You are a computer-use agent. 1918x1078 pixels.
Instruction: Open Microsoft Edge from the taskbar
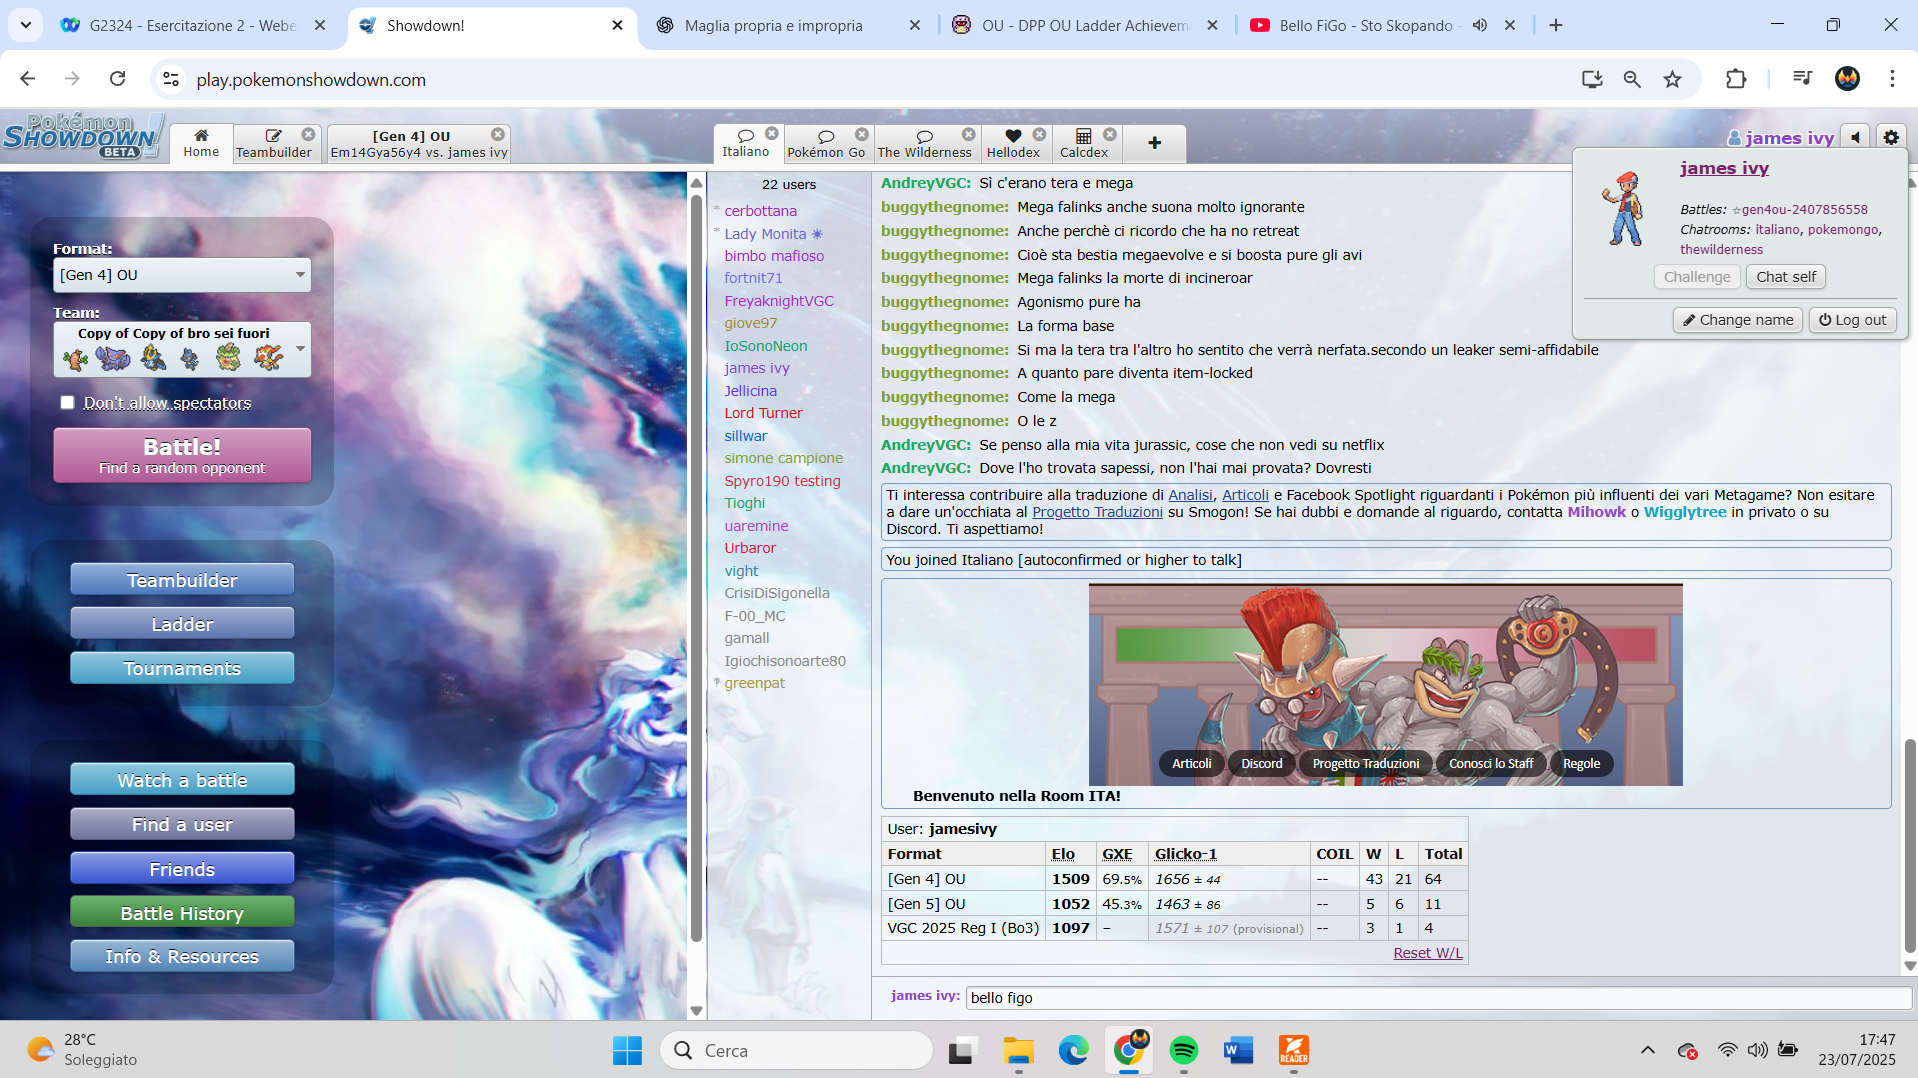1073,1050
